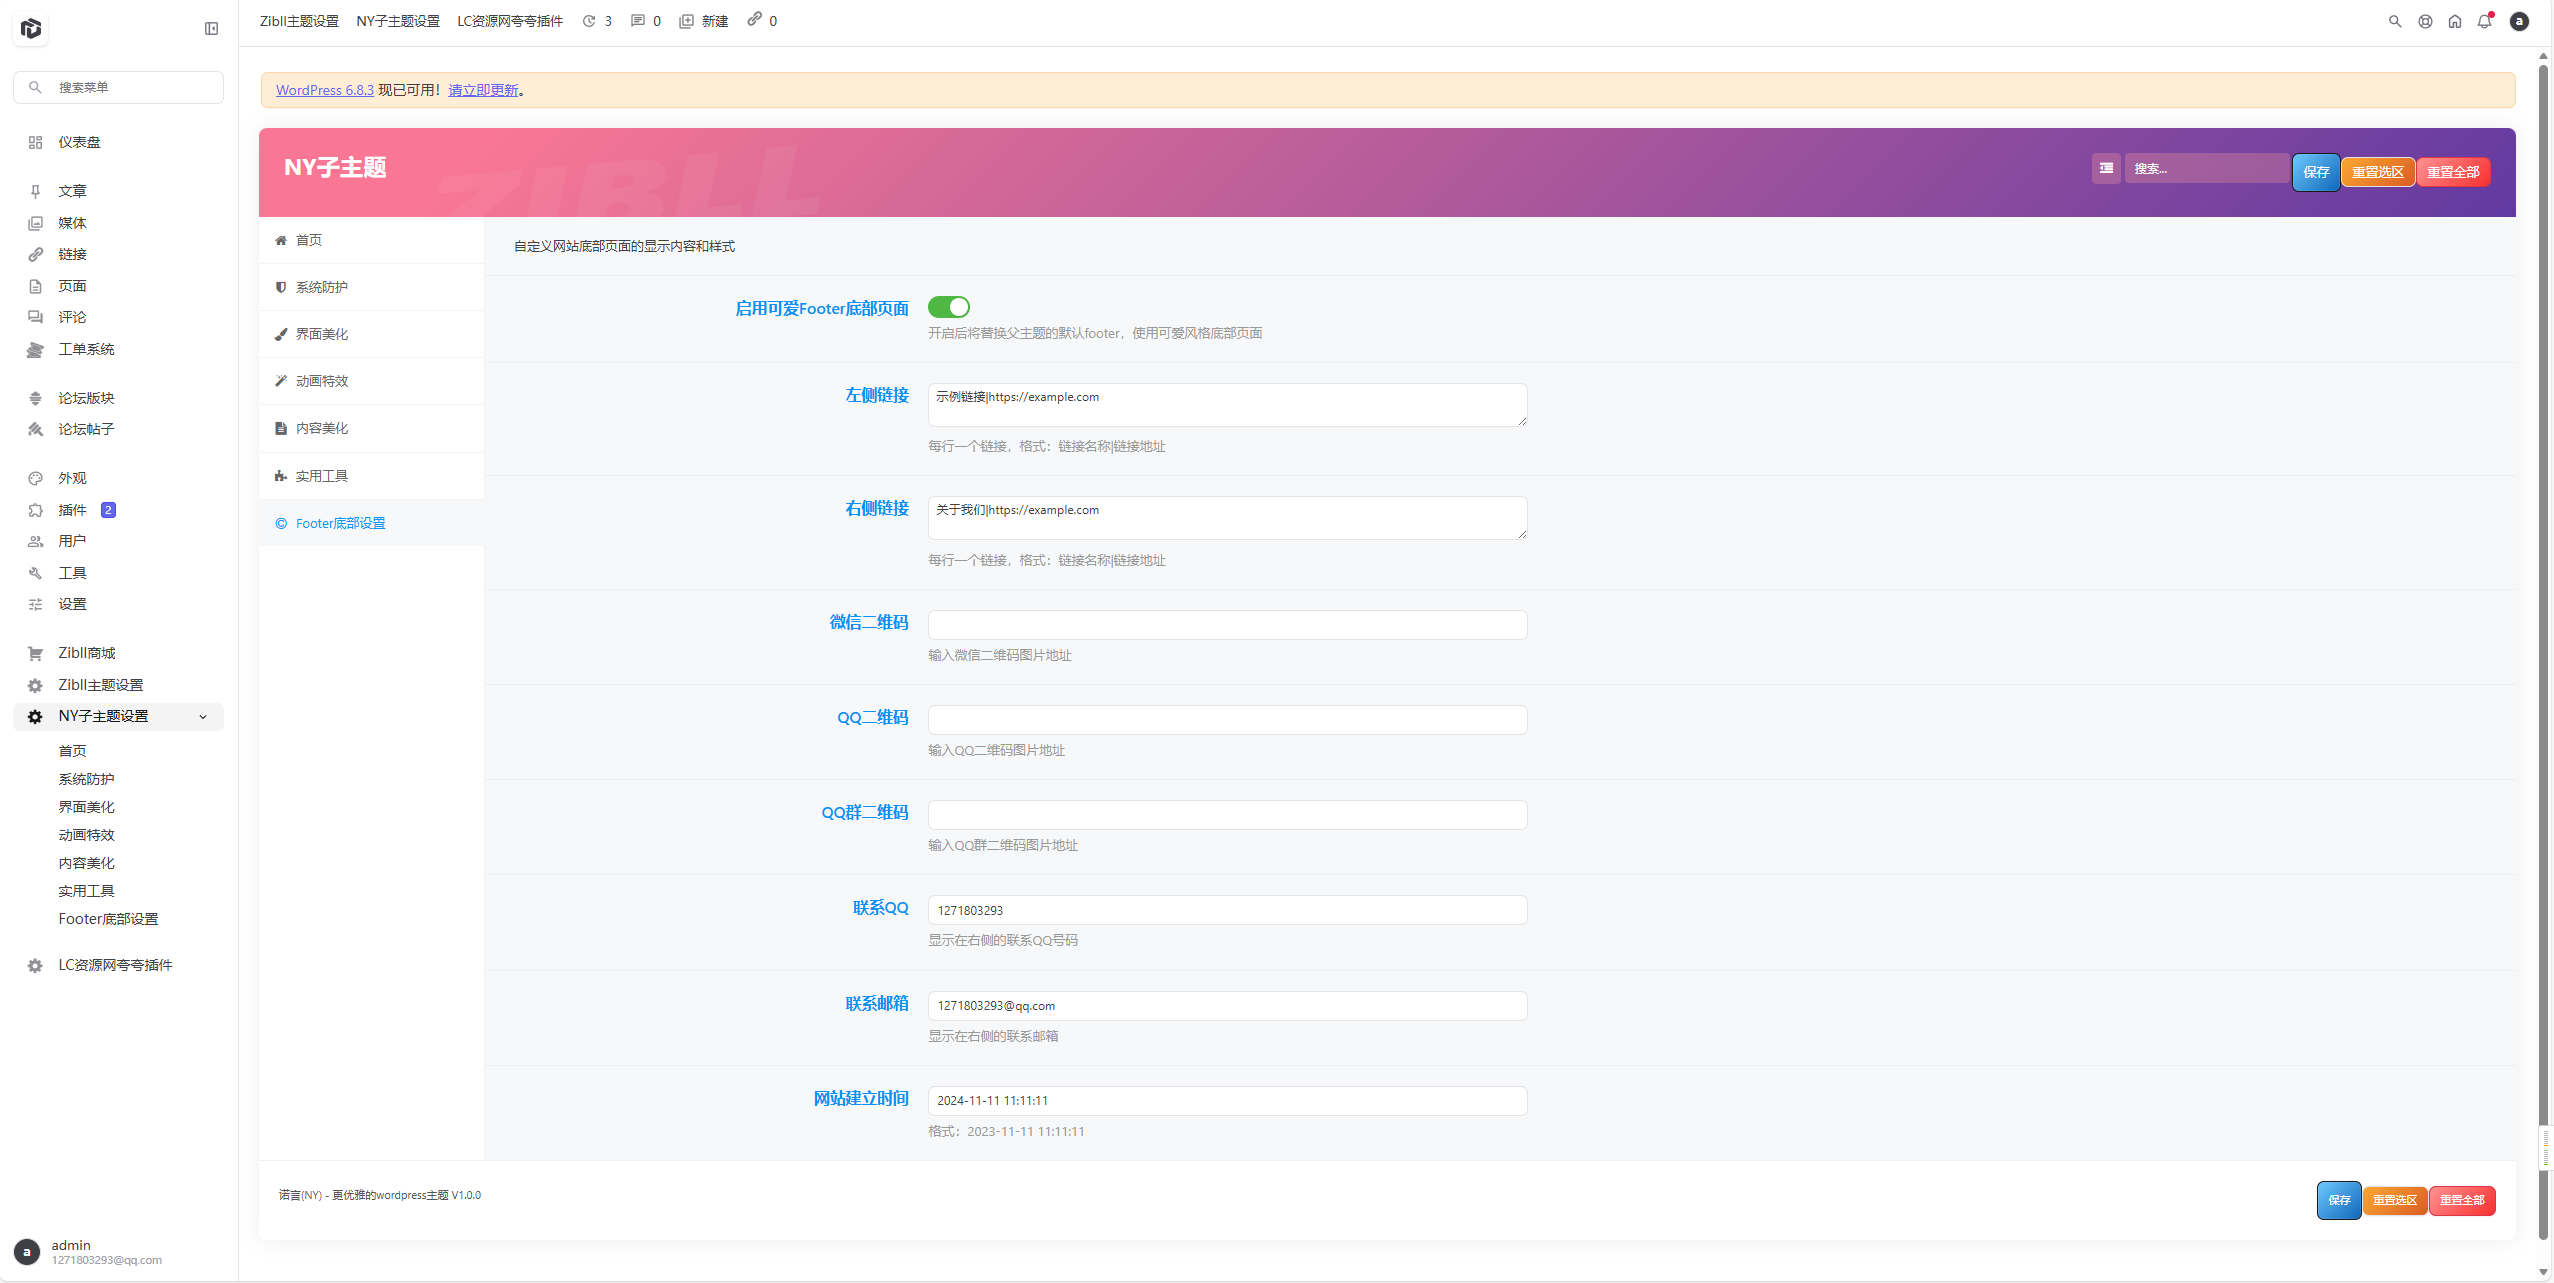2554x1283 pixels.
Task: Click bottom 重置全部 button
Action: tap(2461, 1200)
